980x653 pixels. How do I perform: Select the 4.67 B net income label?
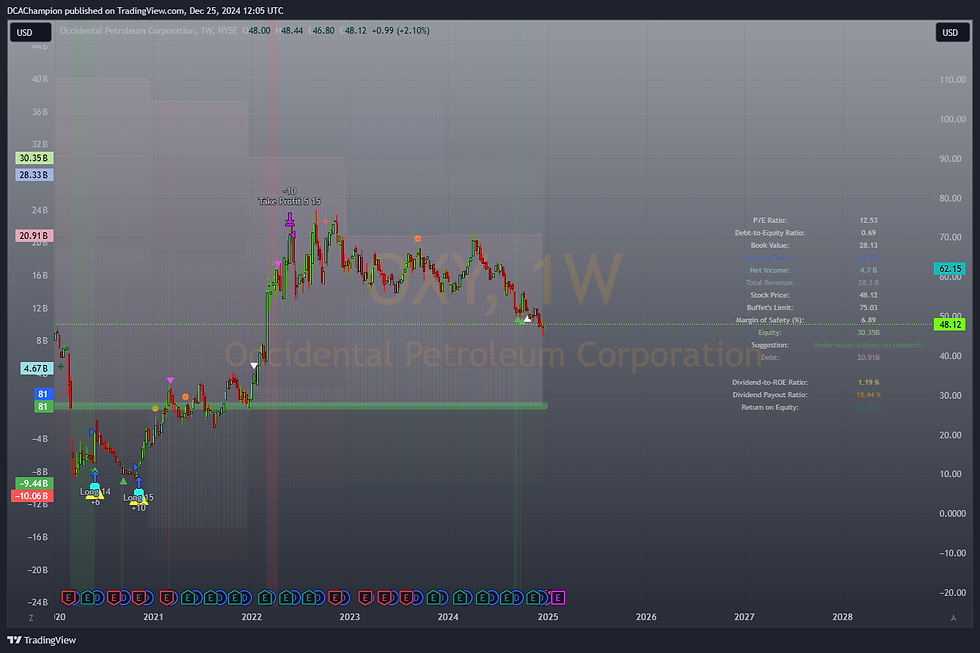pos(36,368)
